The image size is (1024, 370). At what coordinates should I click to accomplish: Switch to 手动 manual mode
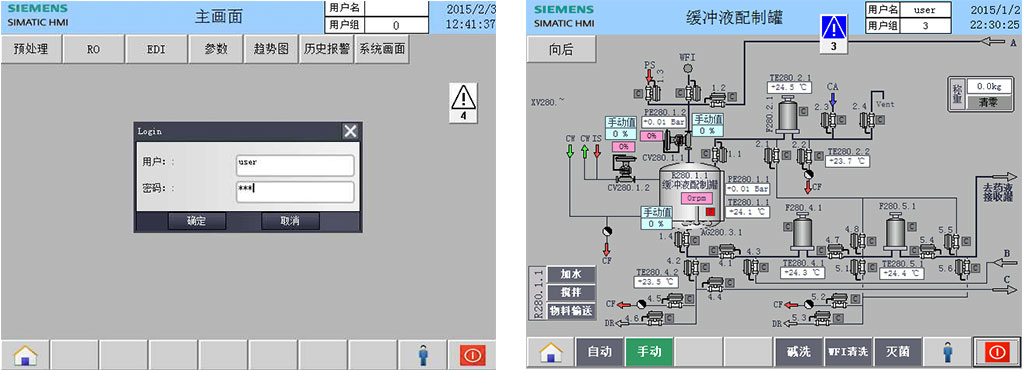[x=648, y=352]
